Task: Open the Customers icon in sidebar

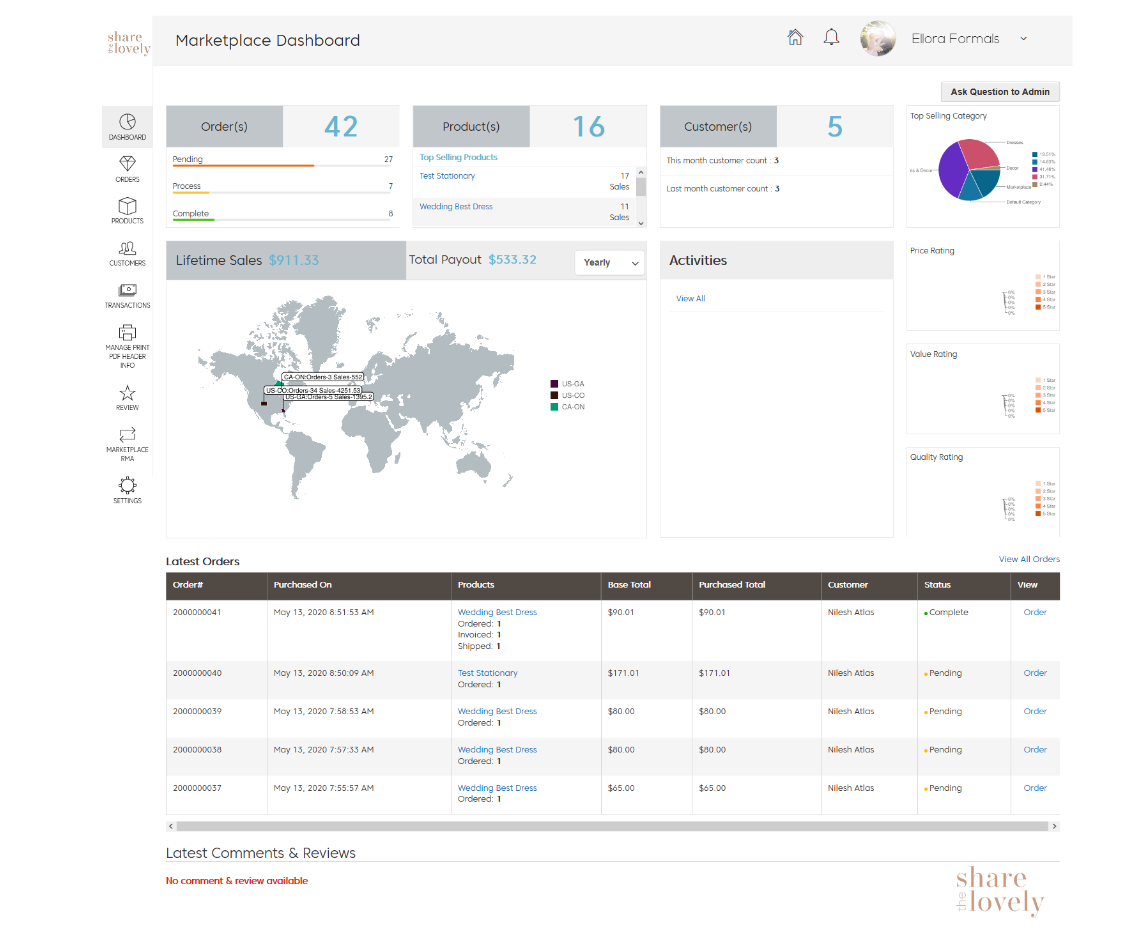Action: tap(127, 248)
